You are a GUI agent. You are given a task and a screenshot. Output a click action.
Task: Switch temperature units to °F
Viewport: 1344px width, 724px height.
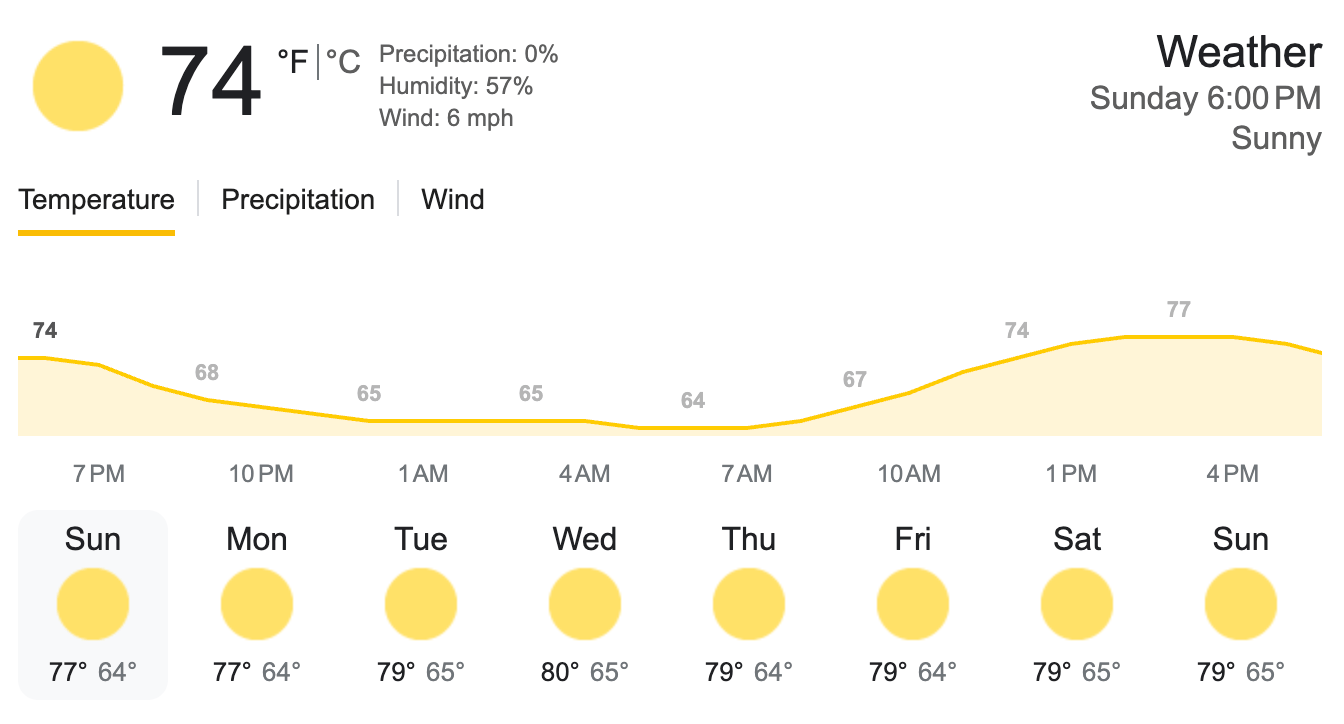[x=293, y=62]
